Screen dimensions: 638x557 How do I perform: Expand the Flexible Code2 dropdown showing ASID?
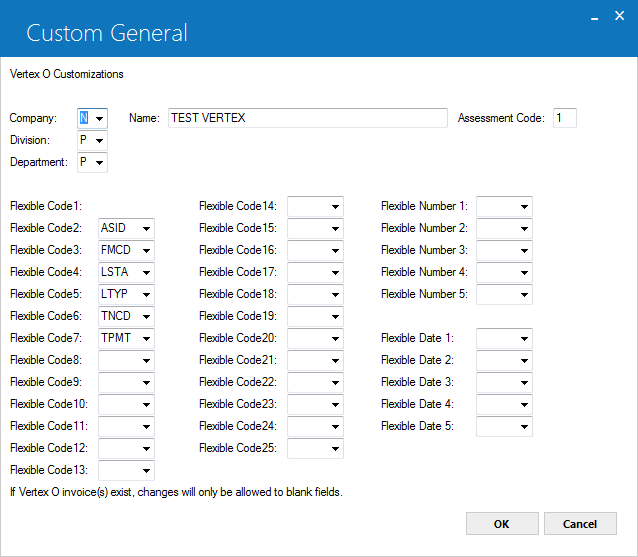tap(126, 228)
